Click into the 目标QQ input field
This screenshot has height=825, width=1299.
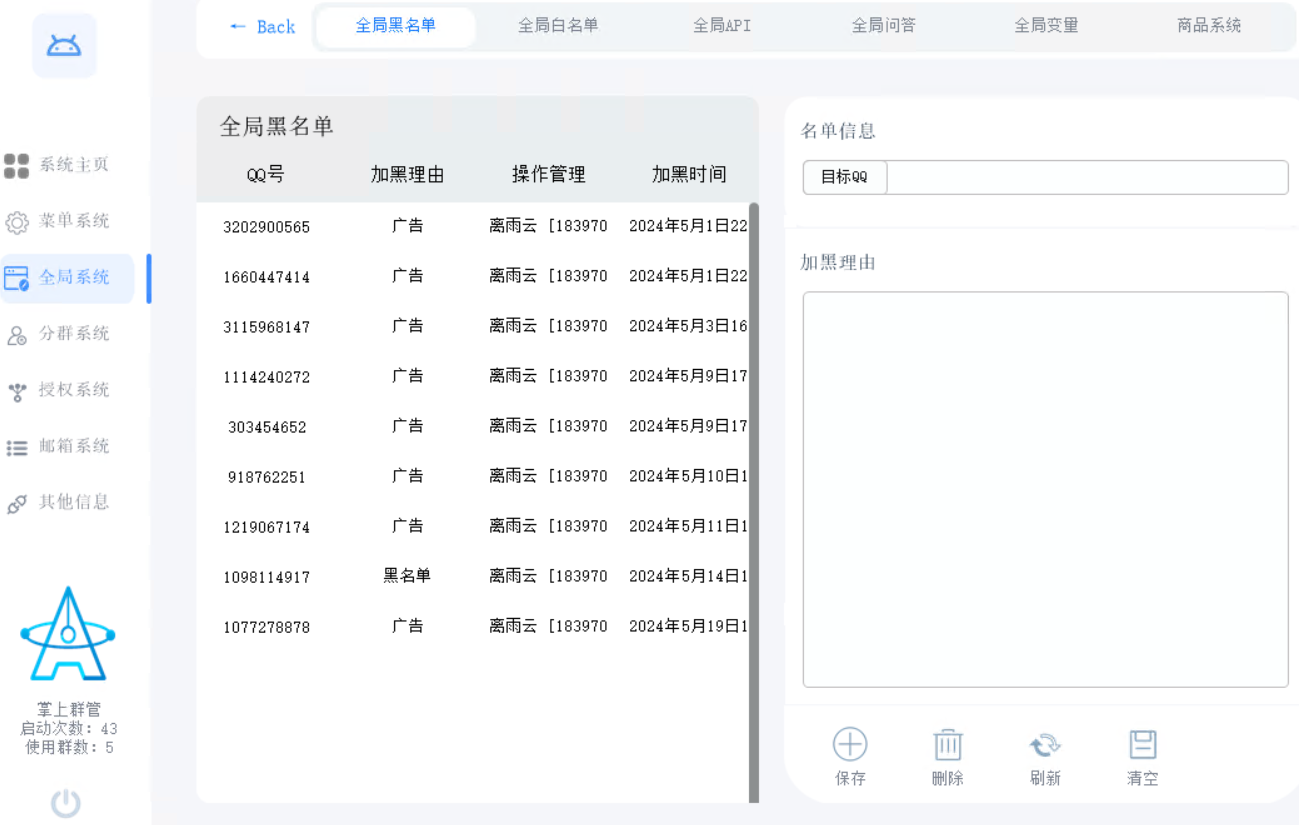coord(1087,177)
